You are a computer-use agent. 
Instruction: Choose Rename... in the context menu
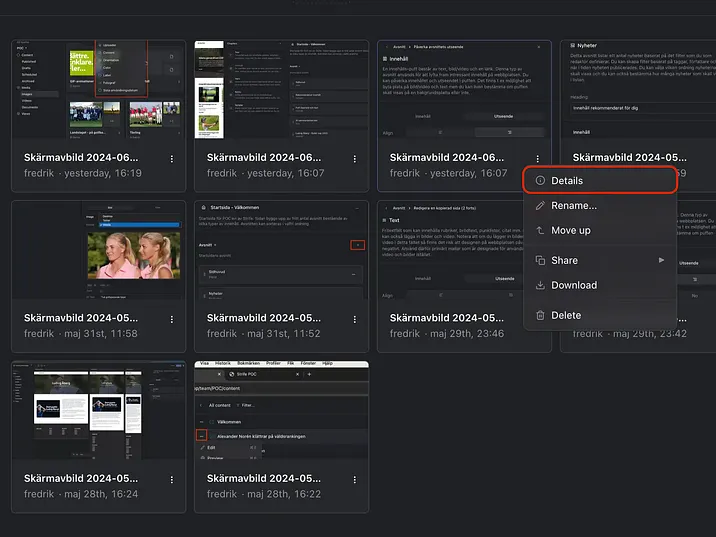[x=574, y=206]
